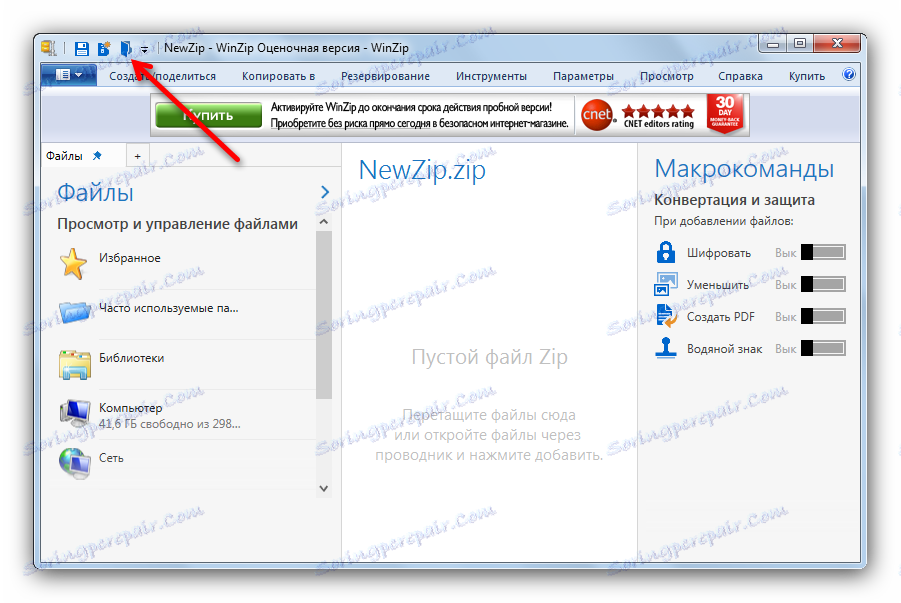Click the Избранное star icon
The height and width of the screenshot is (603, 901).
pyautogui.click(x=74, y=264)
